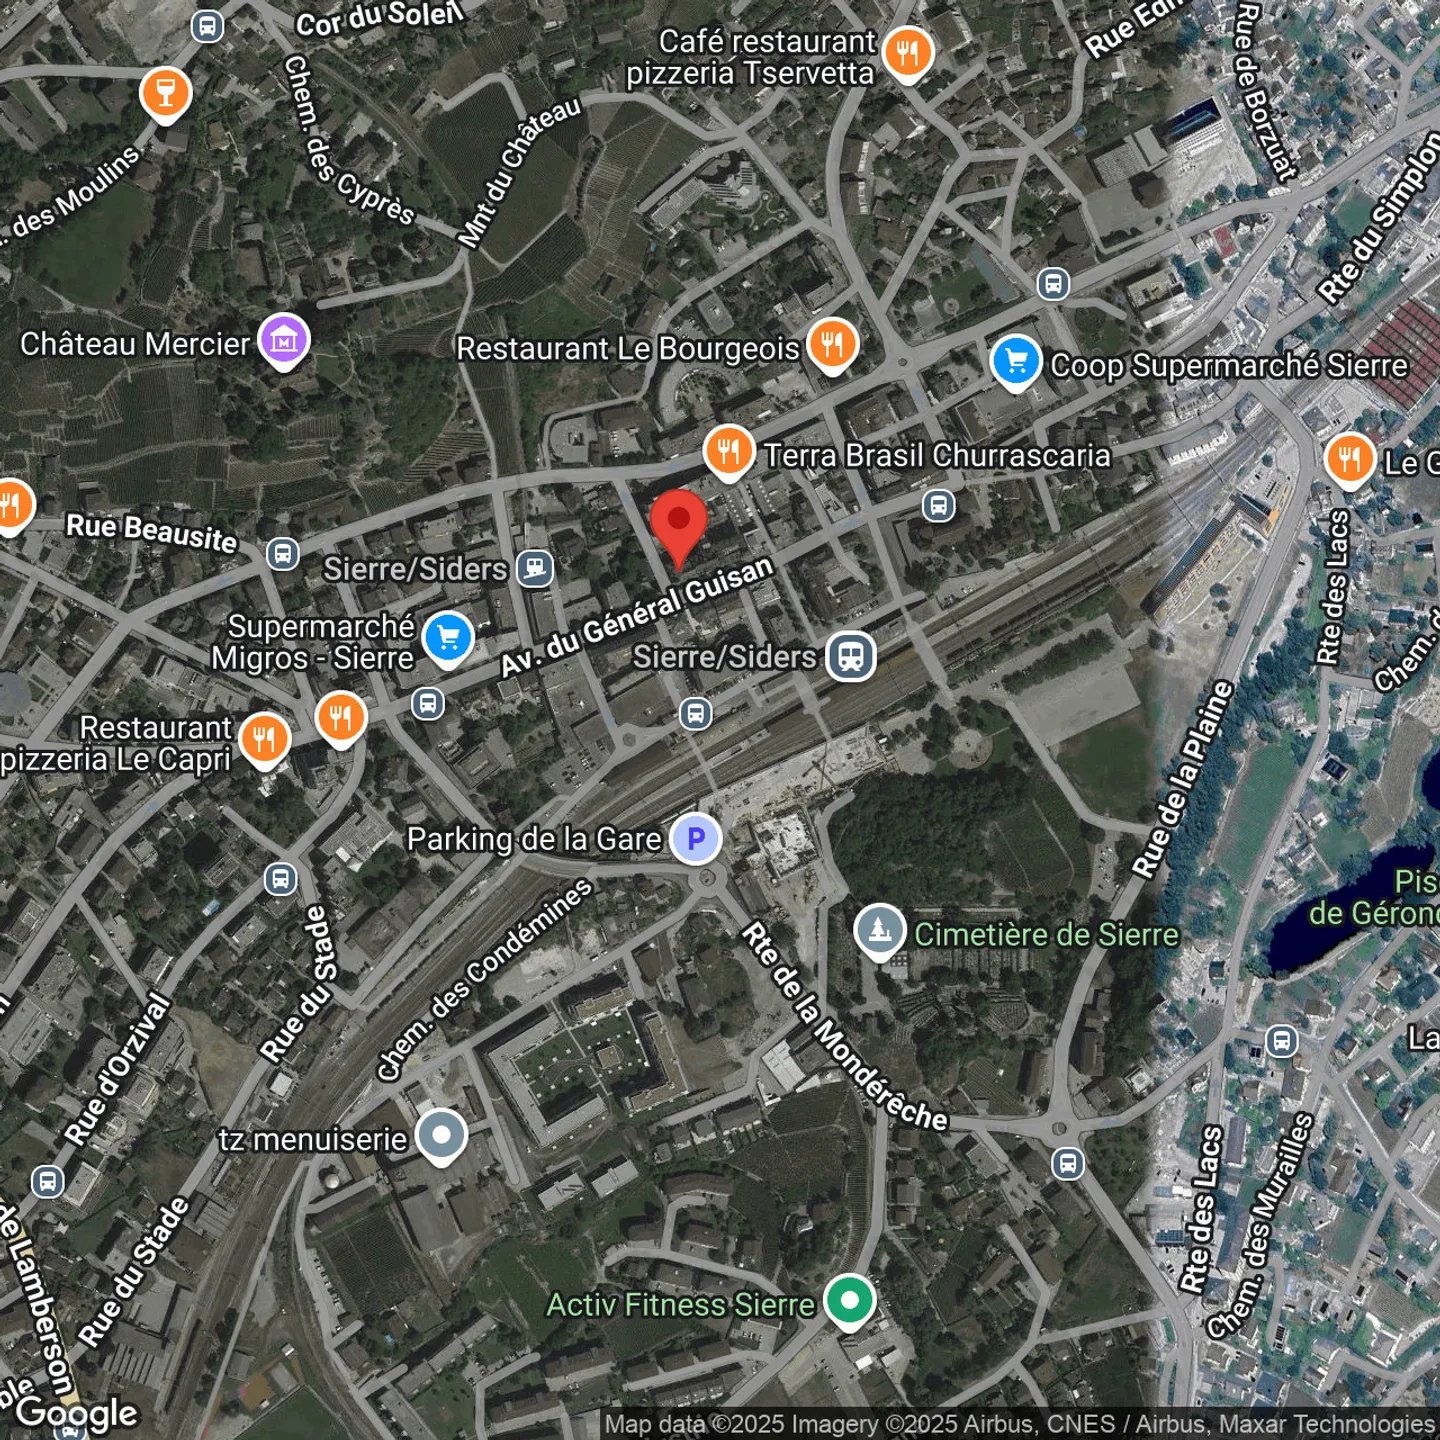Screen dimensions: 1440x1440
Task: Click the larger Sierre/Siders train station icon
Action: tap(851, 657)
